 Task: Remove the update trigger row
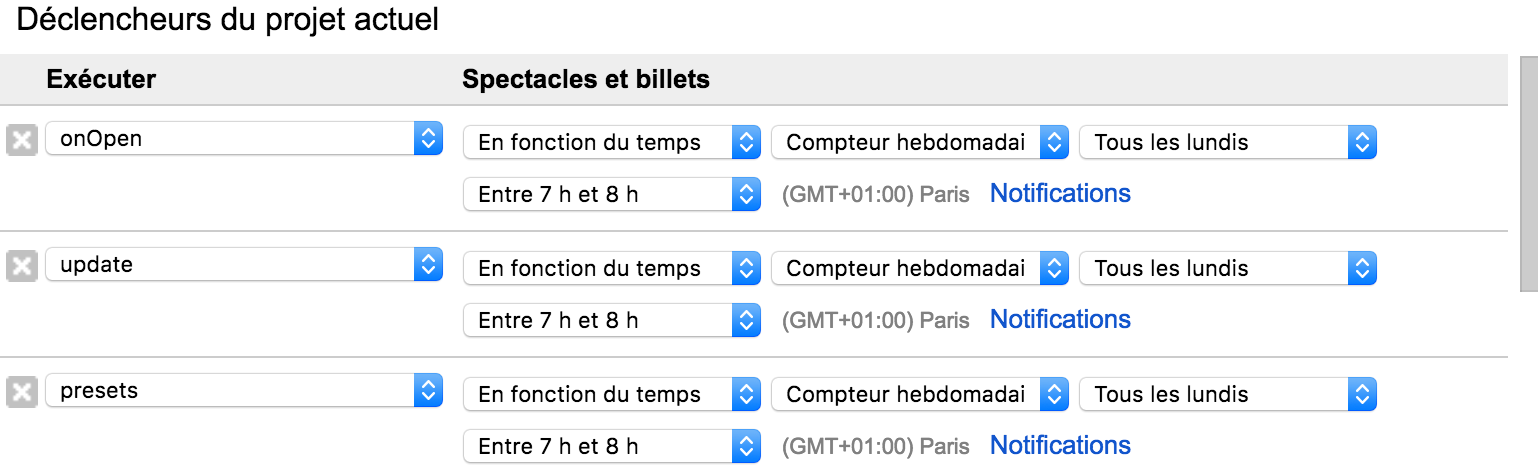[22, 266]
